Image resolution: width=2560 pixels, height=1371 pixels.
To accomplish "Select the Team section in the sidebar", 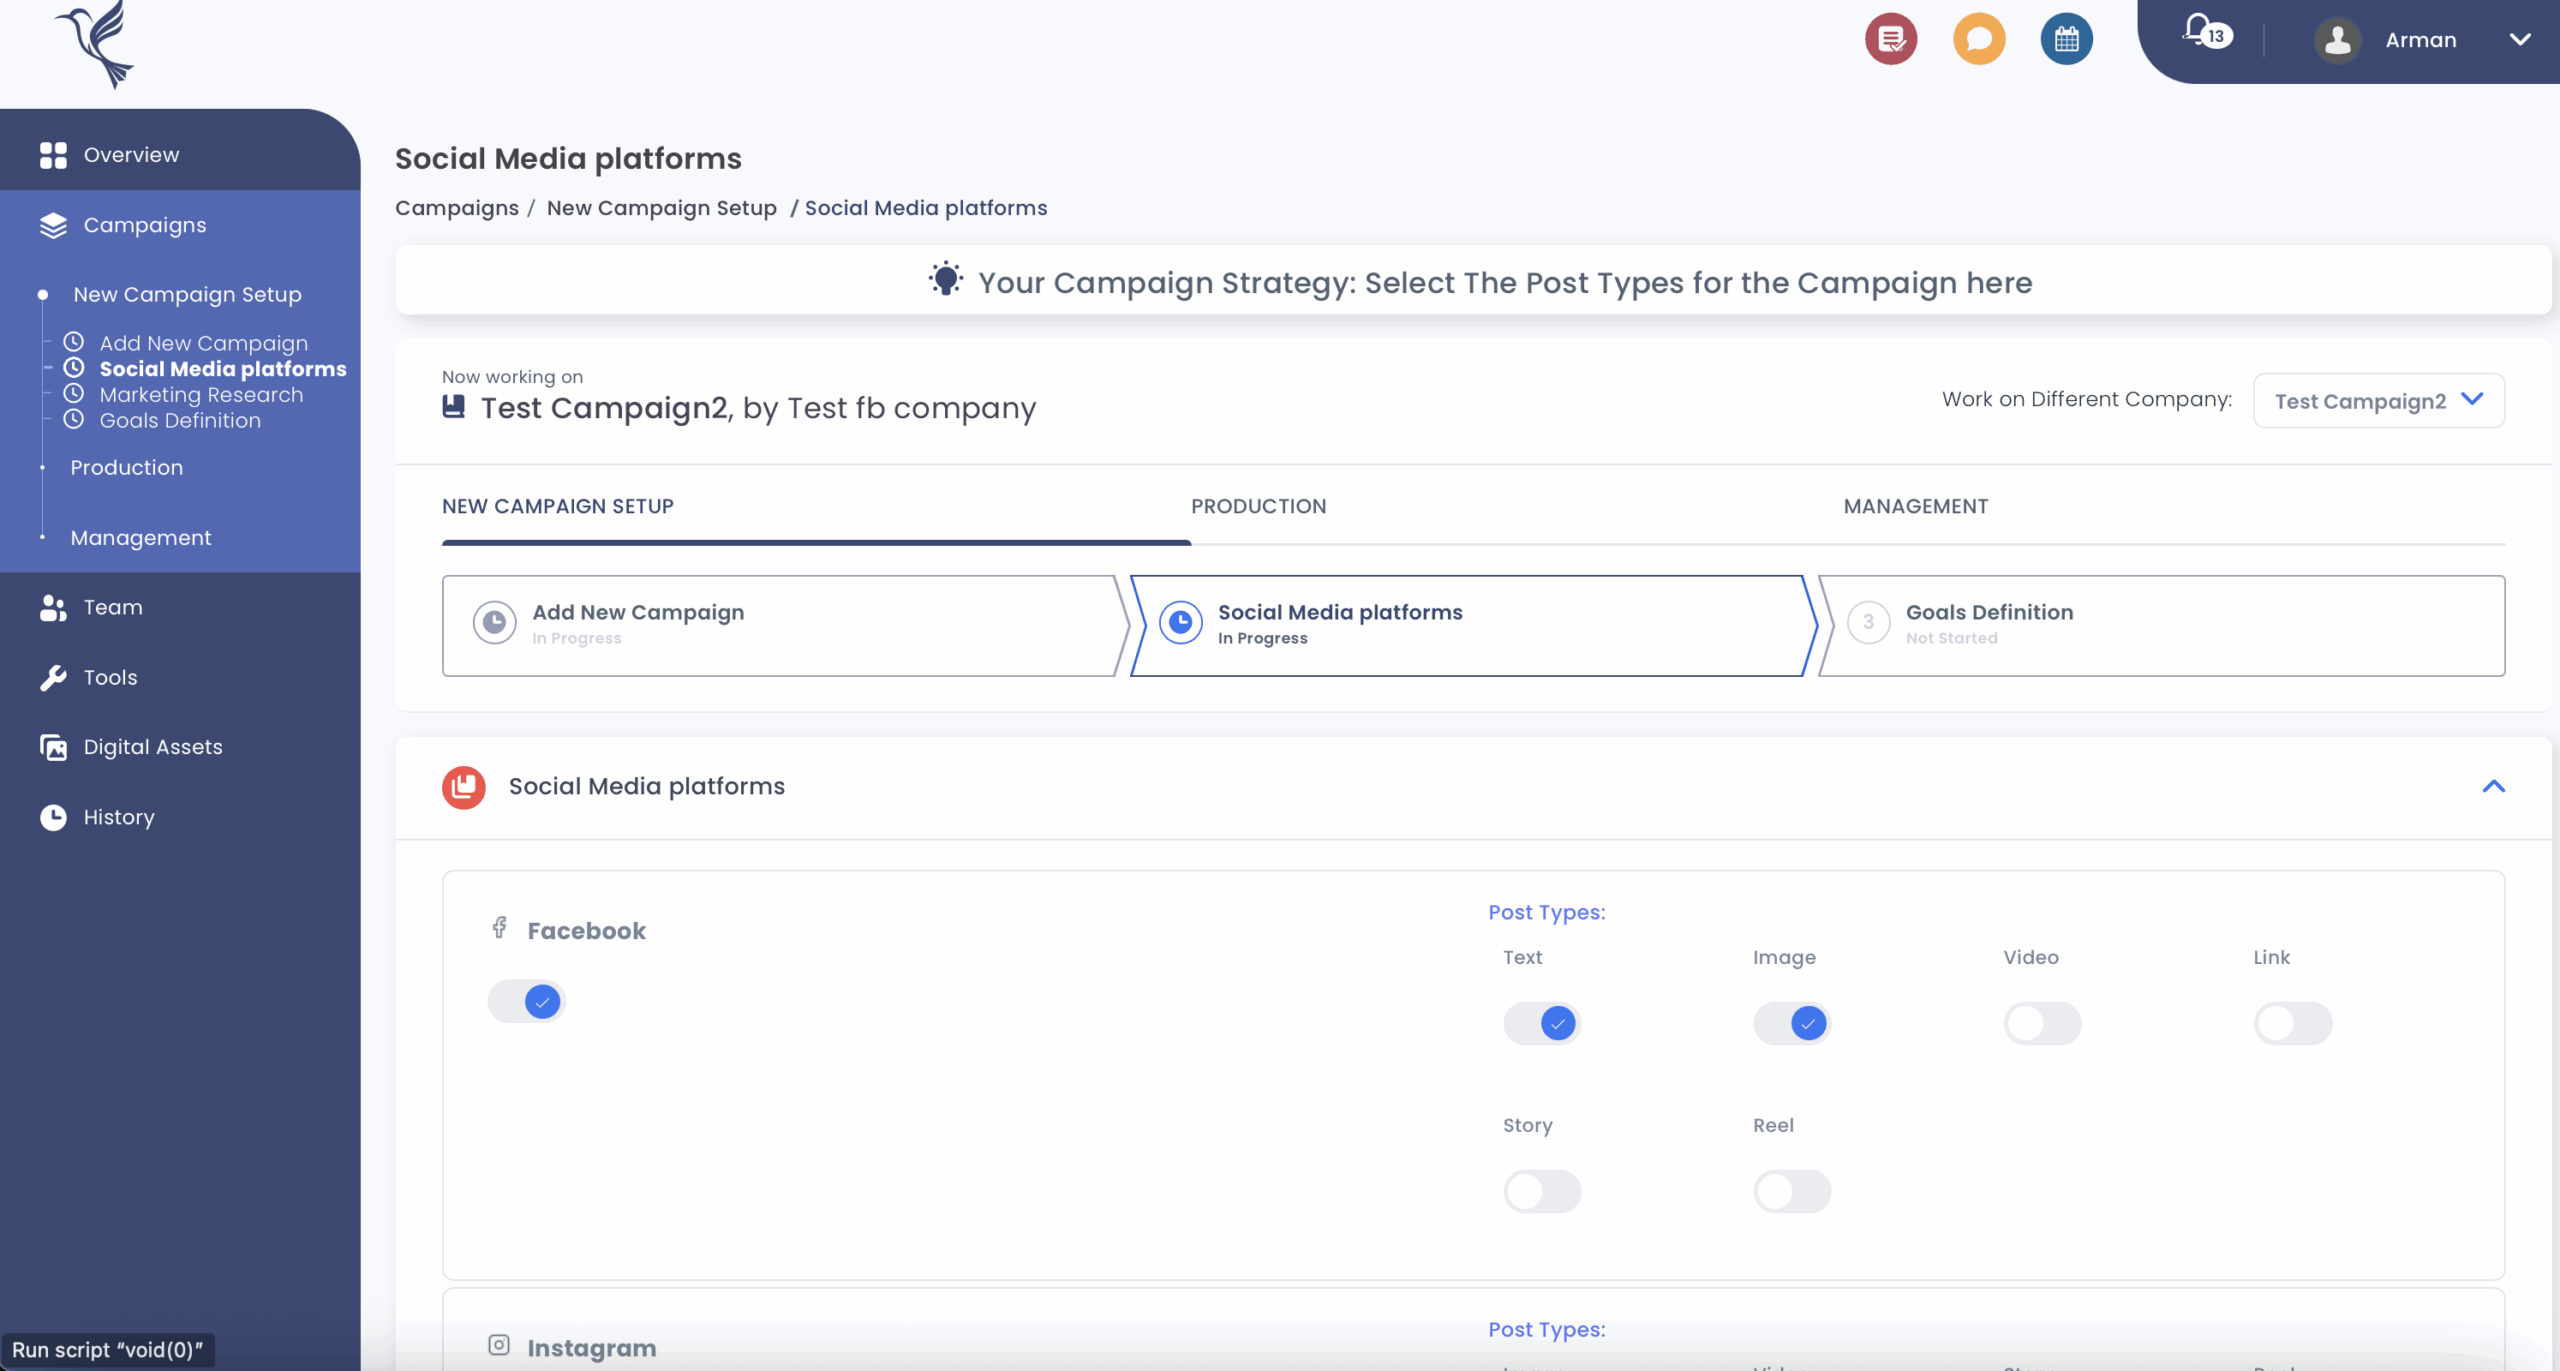I will (113, 607).
